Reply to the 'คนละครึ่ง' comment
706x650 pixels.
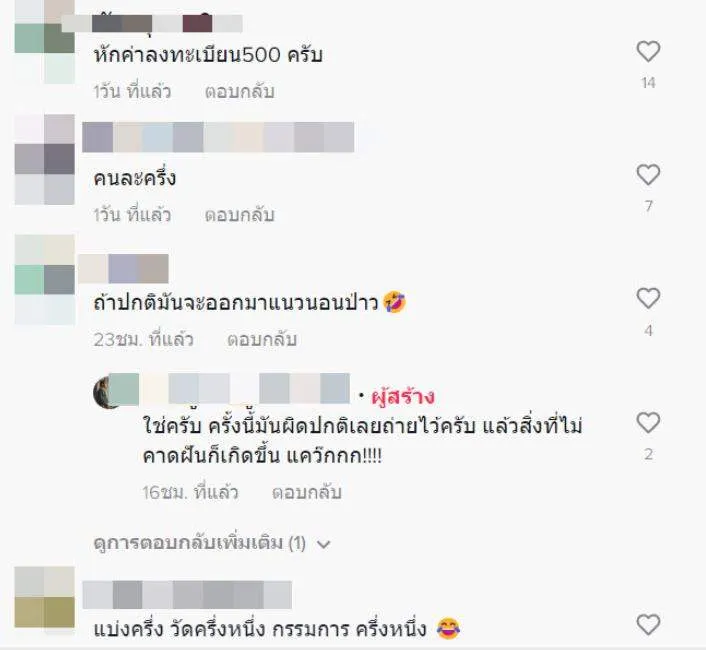[240, 215]
